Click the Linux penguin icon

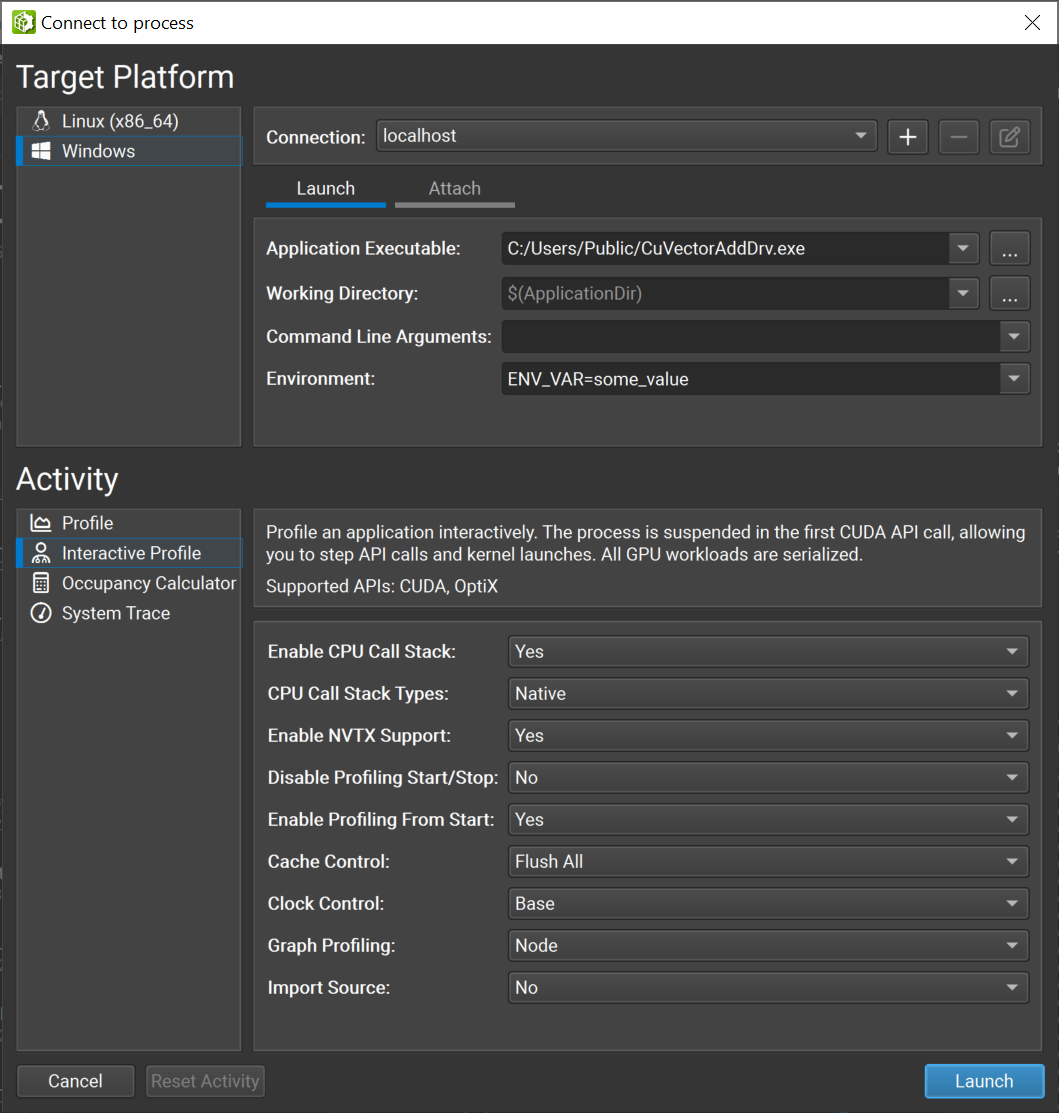point(41,121)
